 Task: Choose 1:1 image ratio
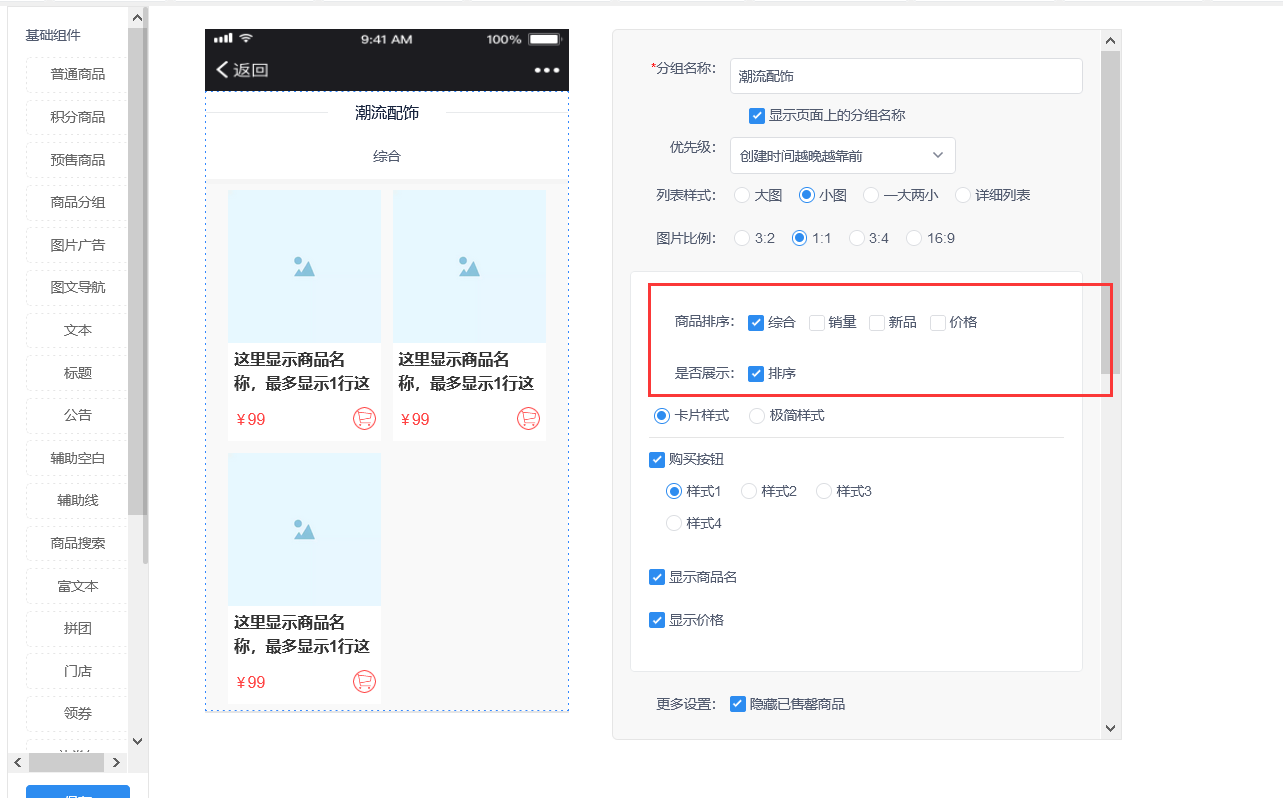799,238
